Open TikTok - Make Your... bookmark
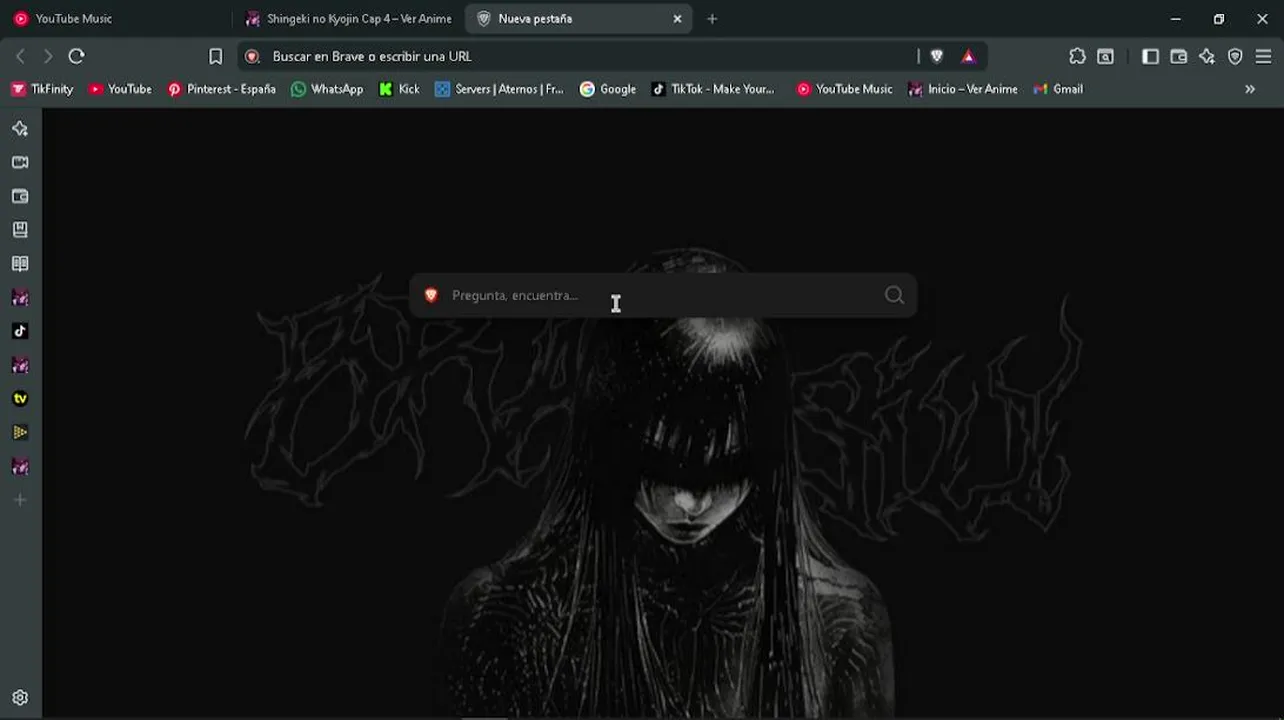This screenshot has width=1284, height=720. pyautogui.click(x=713, y=89)
